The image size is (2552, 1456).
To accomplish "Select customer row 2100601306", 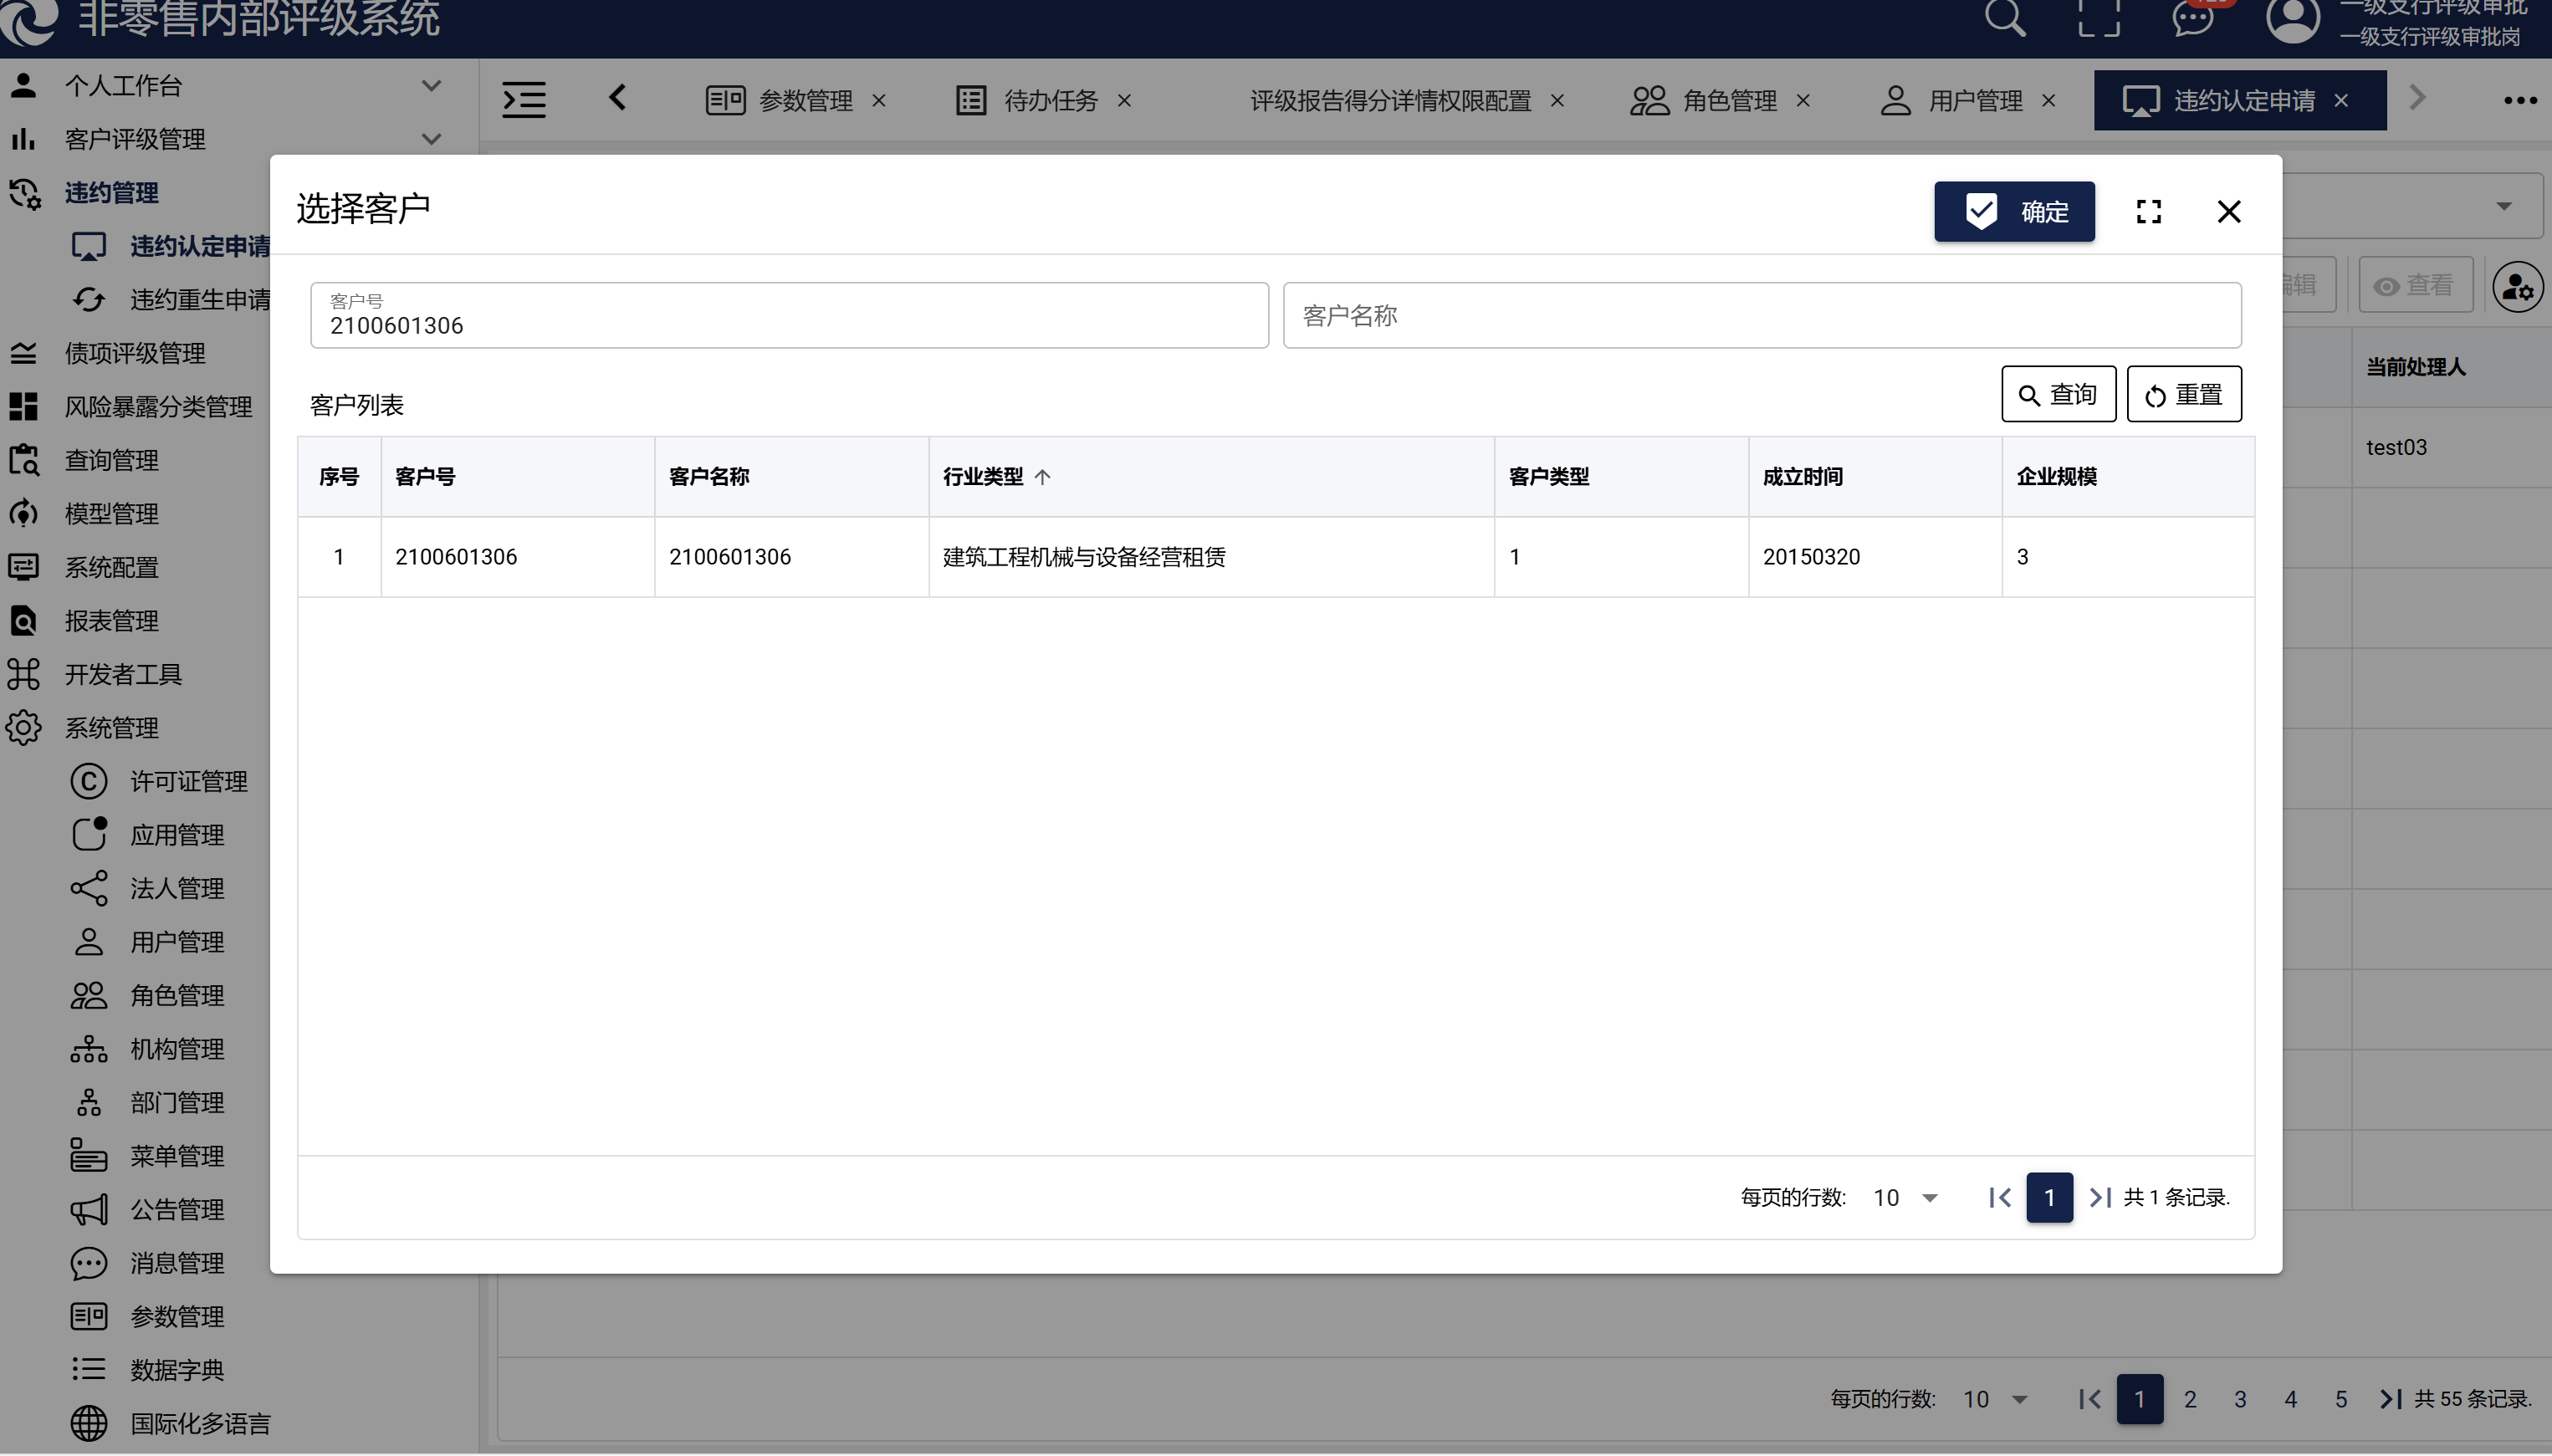I will pos(456,557).
